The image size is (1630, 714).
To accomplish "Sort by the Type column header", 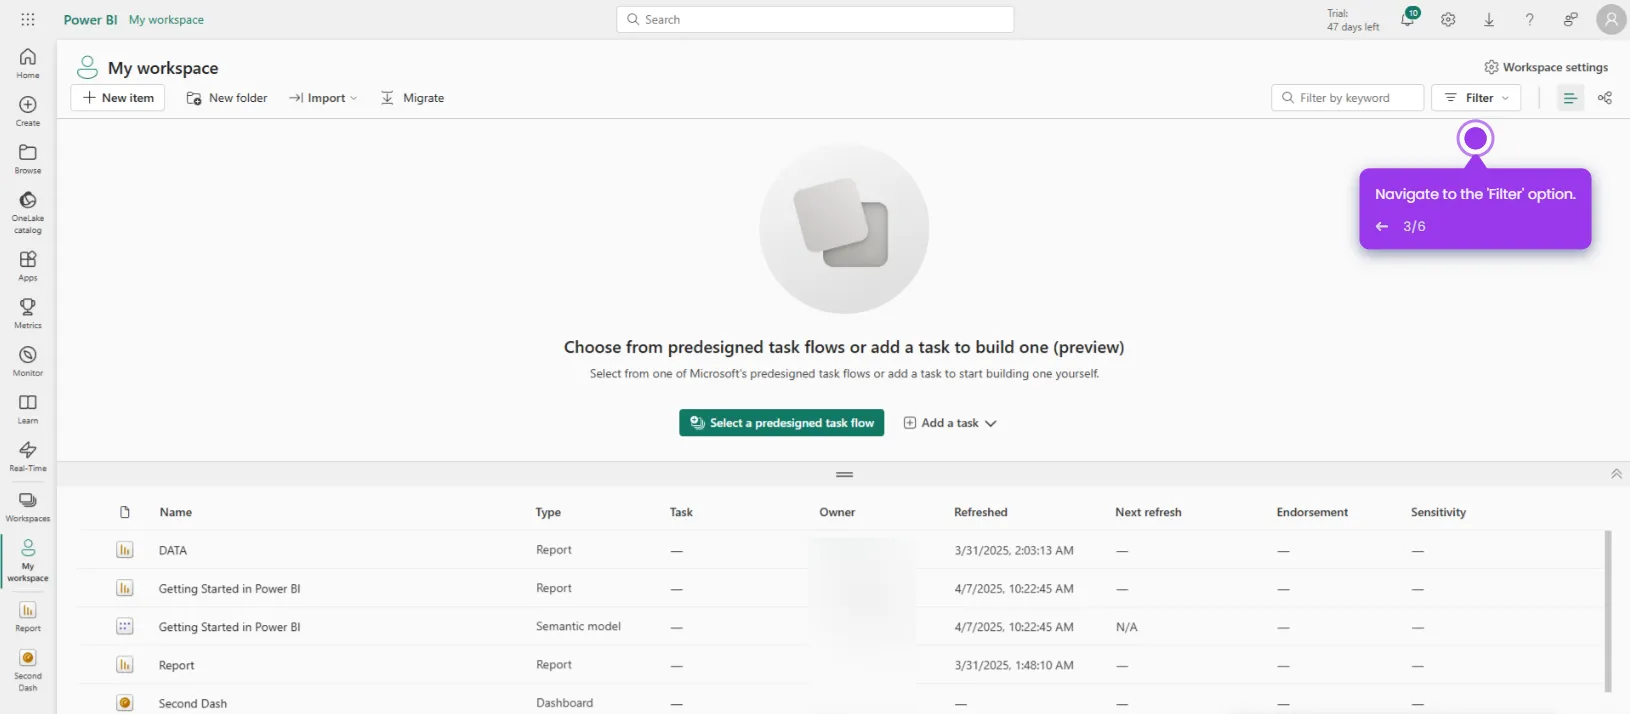I will click(548, 512).
